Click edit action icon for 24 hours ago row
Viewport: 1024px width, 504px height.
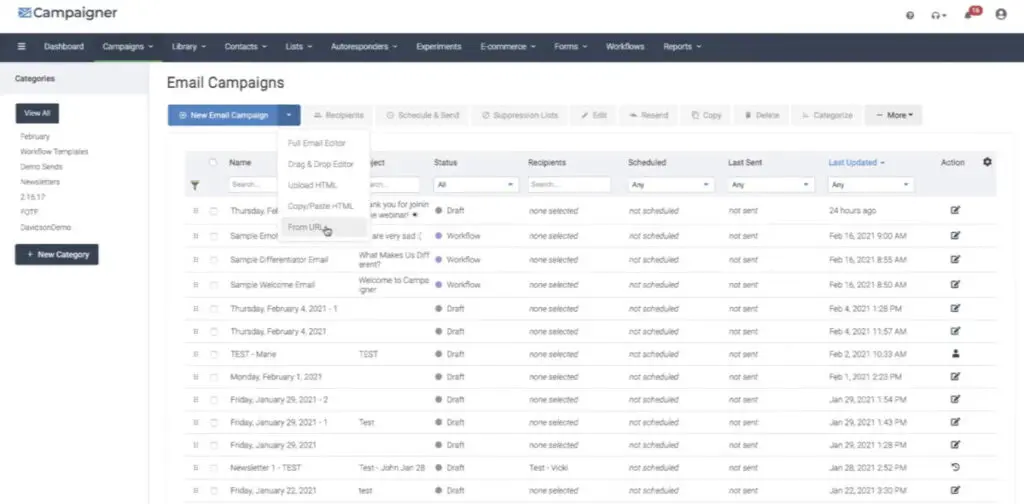[x=955, y=211]
